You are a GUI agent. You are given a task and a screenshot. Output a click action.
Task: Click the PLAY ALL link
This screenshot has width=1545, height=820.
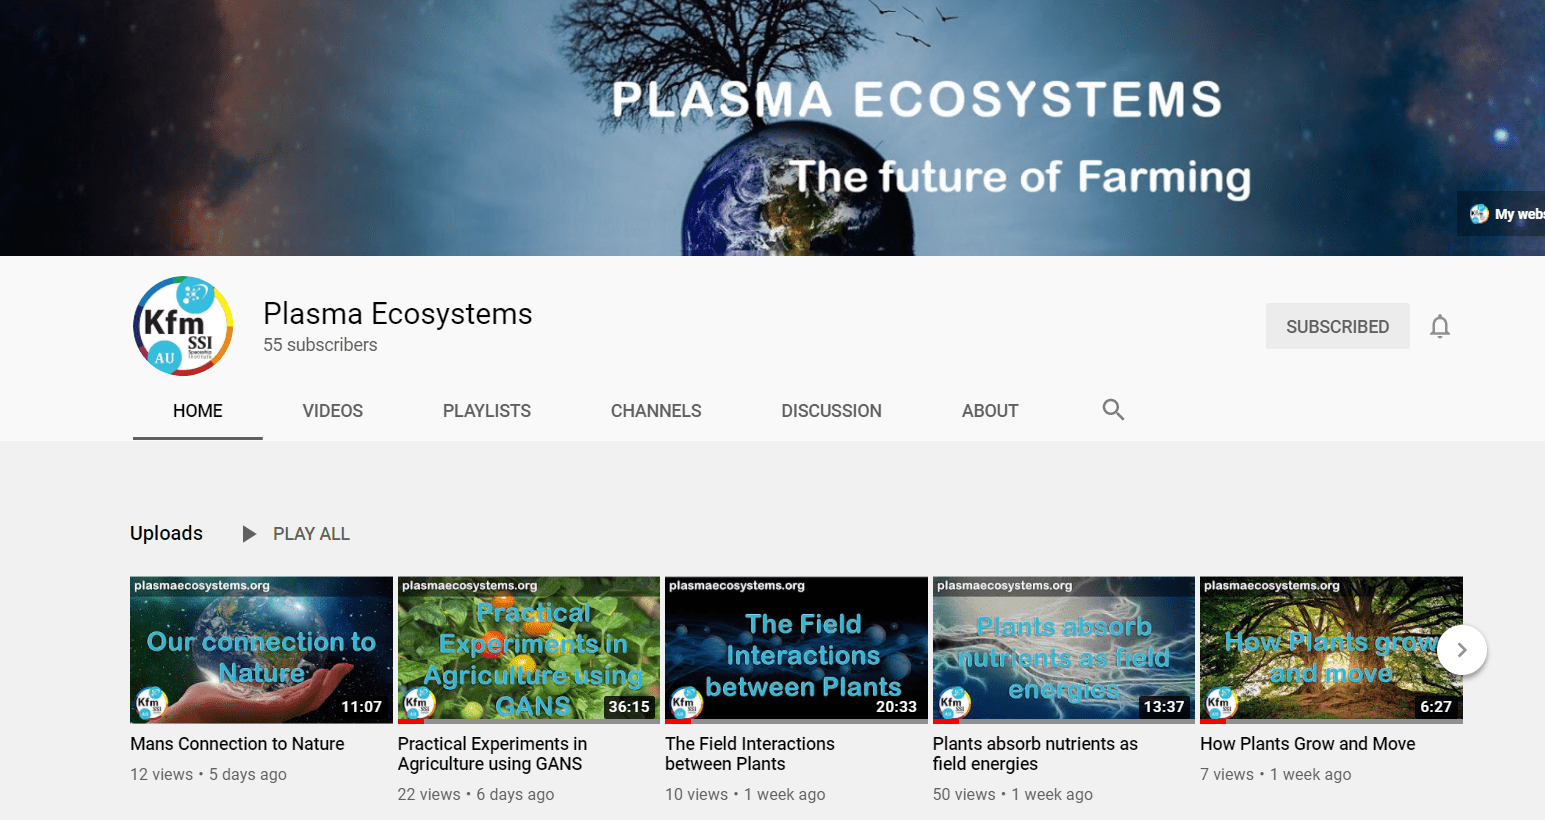coord(311,534)
